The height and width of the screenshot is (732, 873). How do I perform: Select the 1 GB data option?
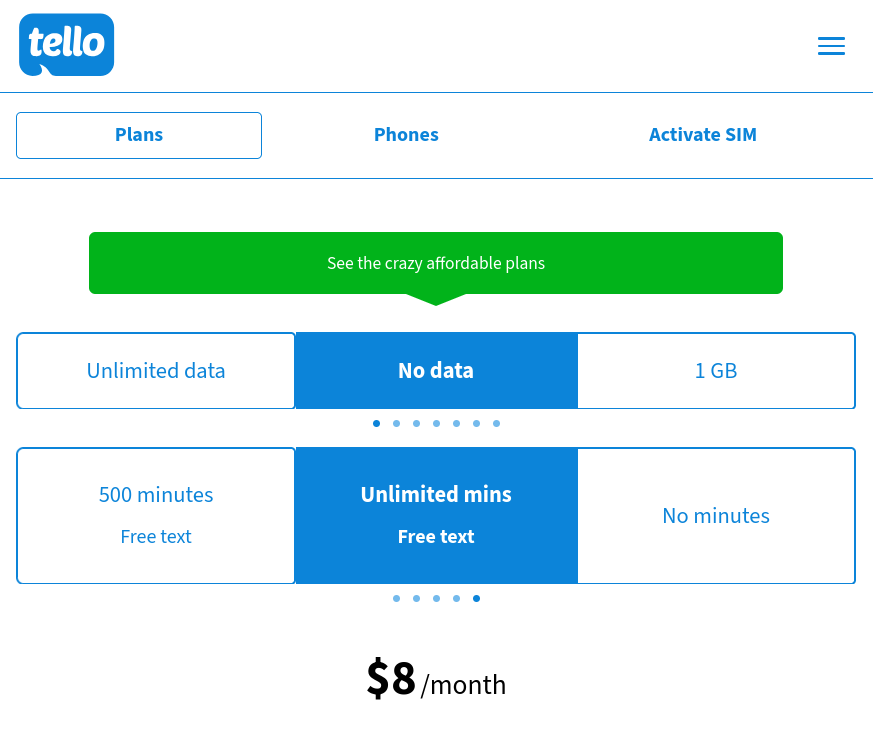coord(716,371)
